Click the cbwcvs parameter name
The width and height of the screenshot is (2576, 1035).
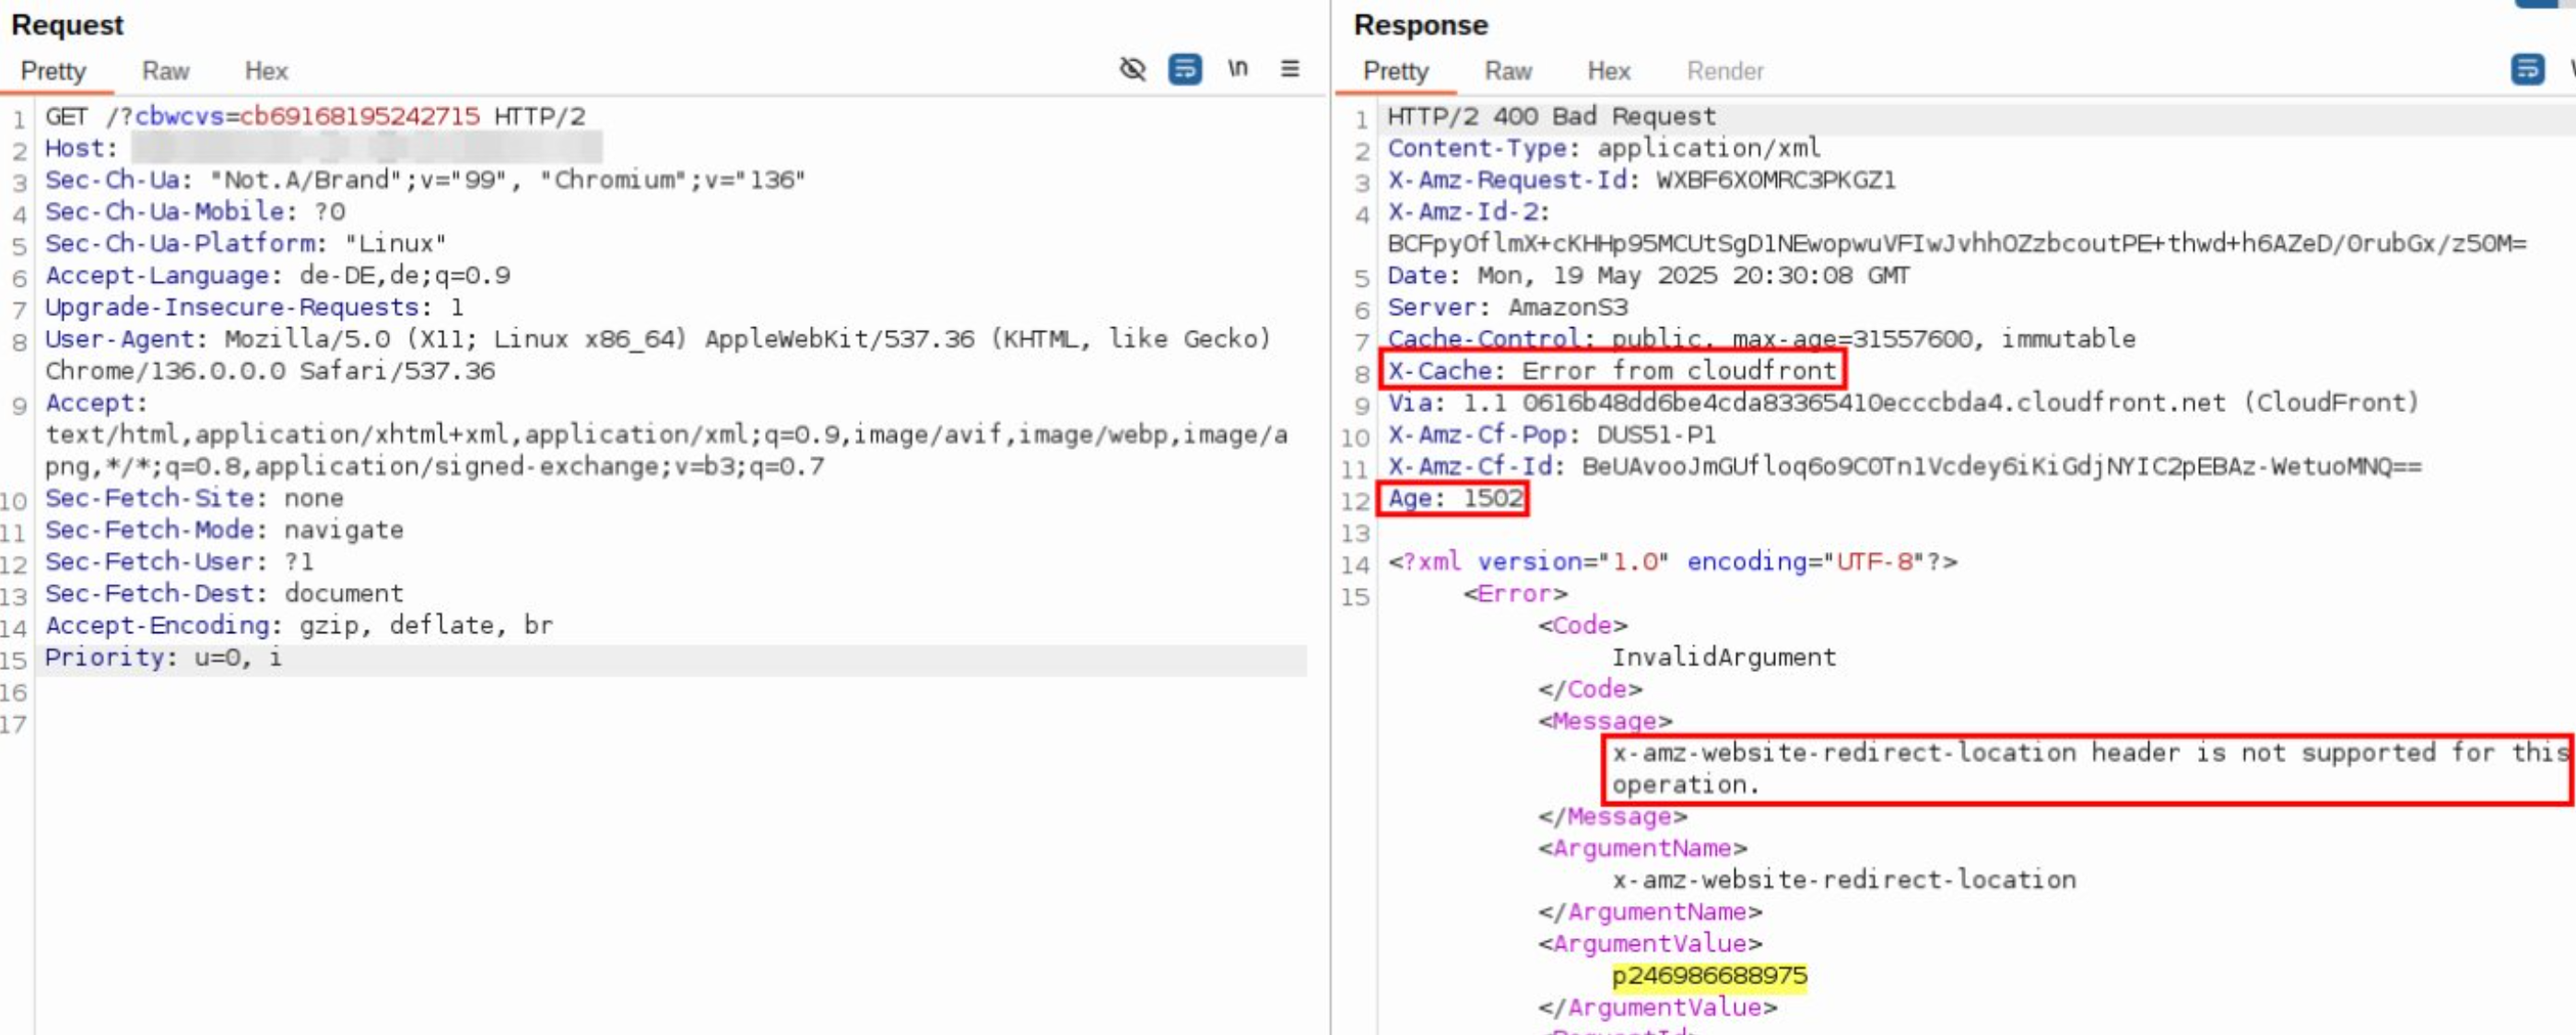point(179,116)
